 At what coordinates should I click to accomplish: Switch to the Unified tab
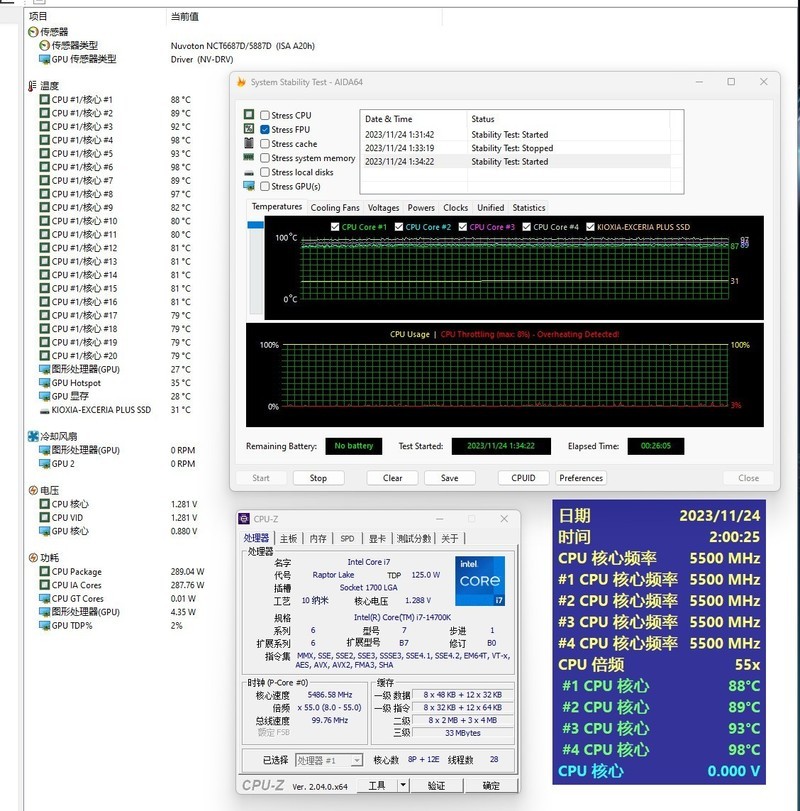click(x=490, y=207)
